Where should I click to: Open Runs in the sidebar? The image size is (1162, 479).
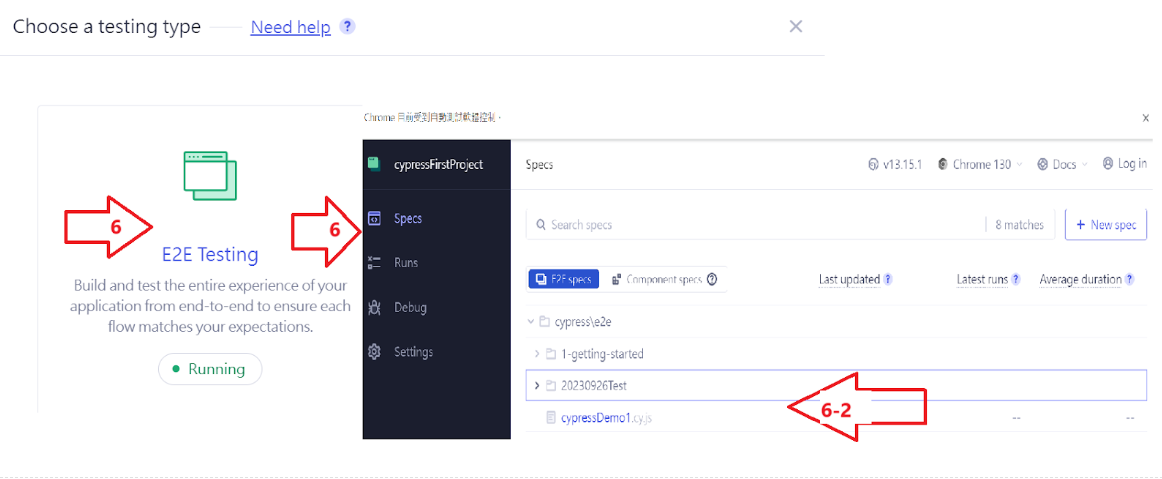[406, 262]
